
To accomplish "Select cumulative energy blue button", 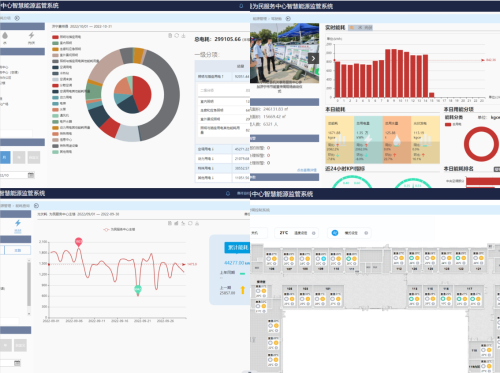I will pos(237,248).
